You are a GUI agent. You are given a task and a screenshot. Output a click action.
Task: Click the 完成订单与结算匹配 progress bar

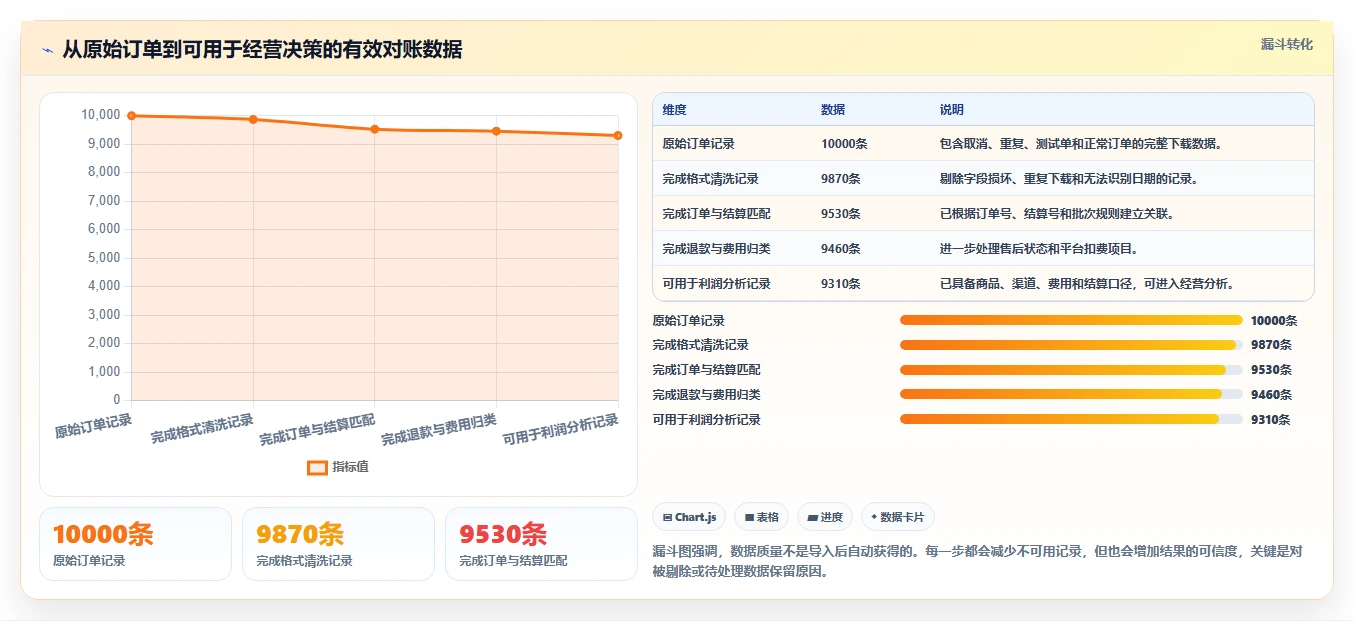click(x=1071, y=370)
